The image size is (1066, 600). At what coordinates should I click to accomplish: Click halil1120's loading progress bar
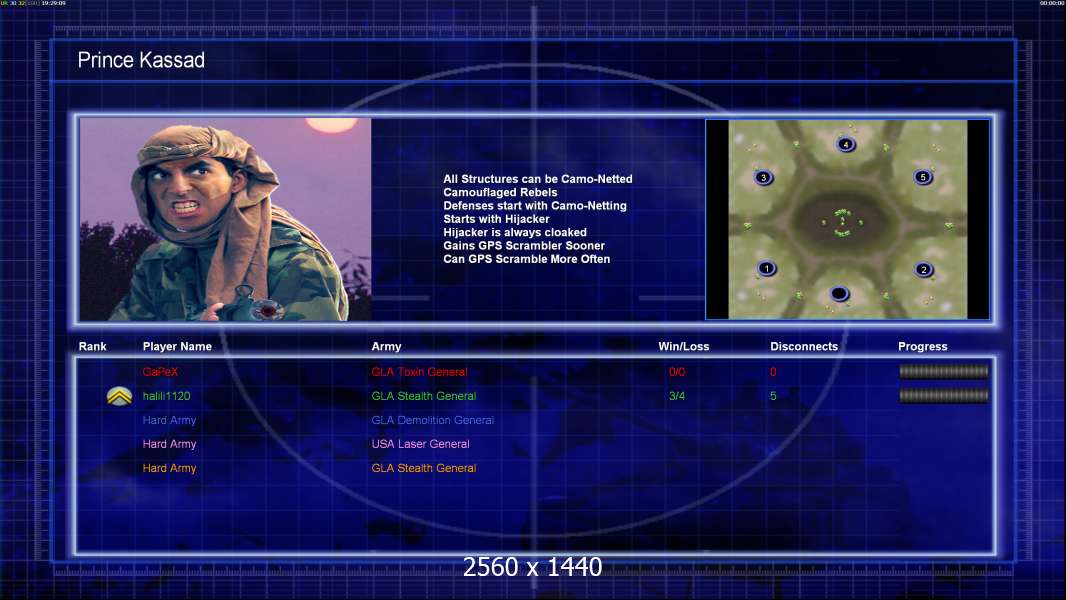(x=944, y=395)
